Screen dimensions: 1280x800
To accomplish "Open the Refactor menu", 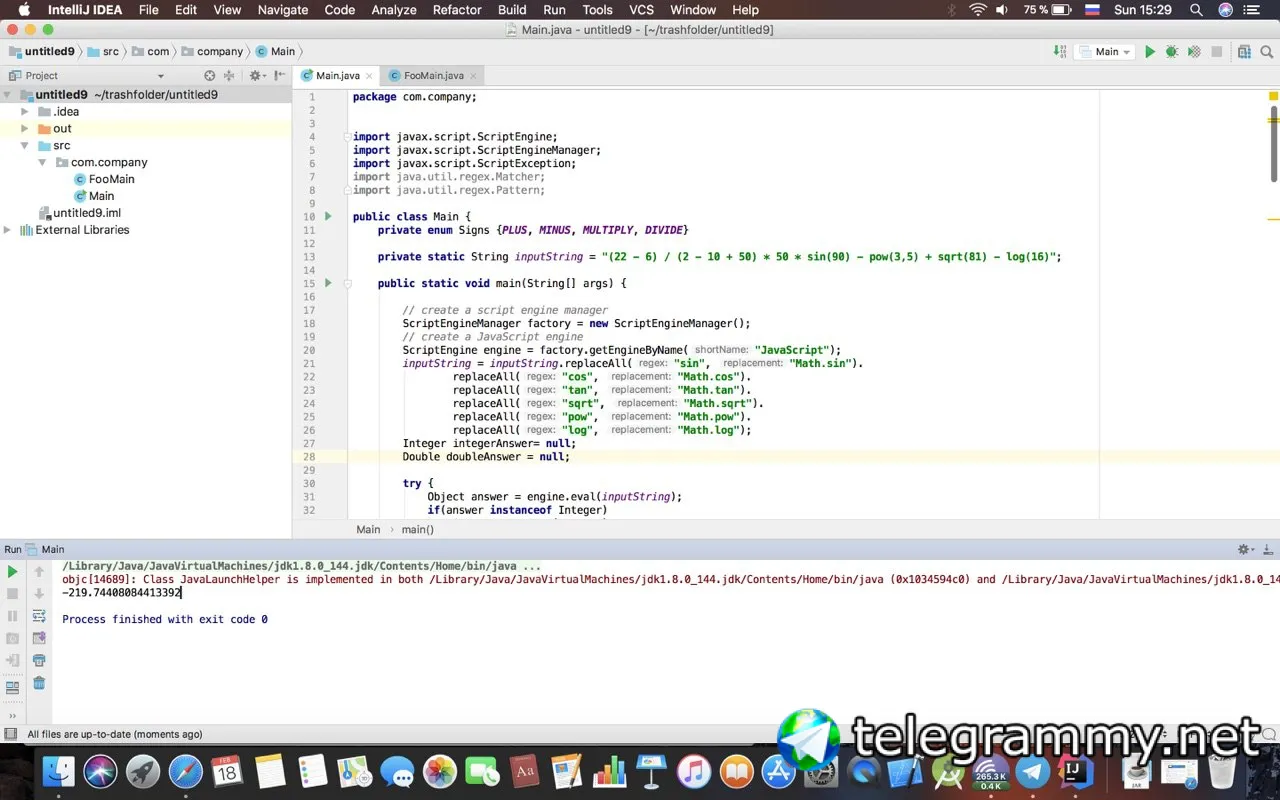I will click(x=457, y=10).
